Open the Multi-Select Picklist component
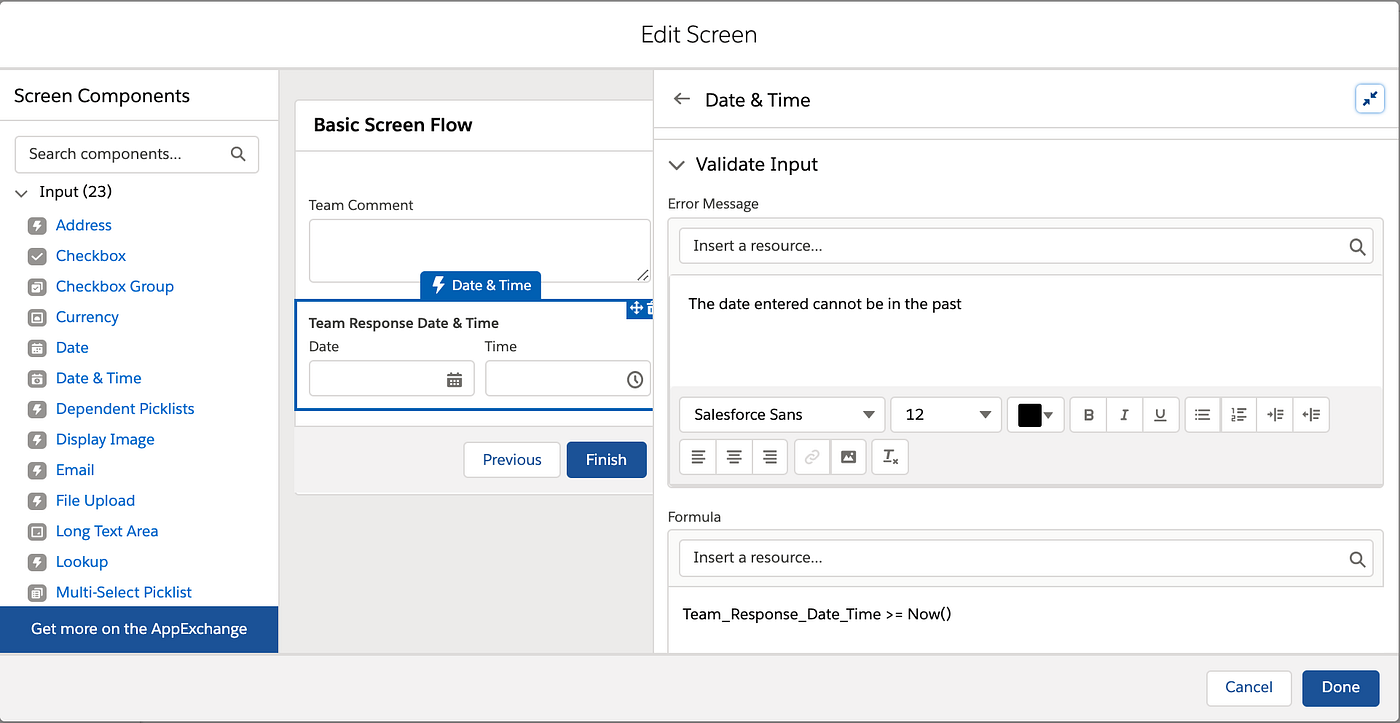1400x723 pixels. click(x=123, y=592)
